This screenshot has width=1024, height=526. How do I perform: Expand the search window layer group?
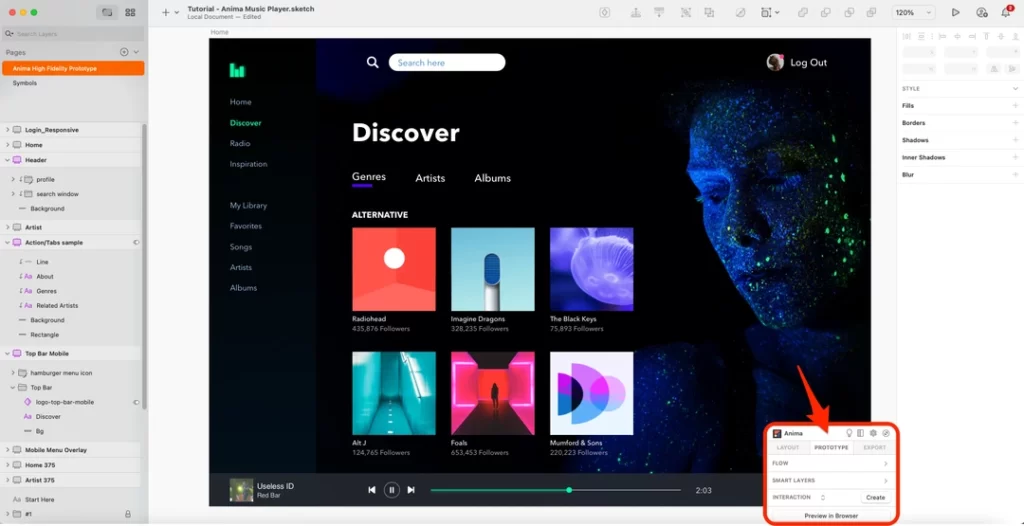point(13,194)
